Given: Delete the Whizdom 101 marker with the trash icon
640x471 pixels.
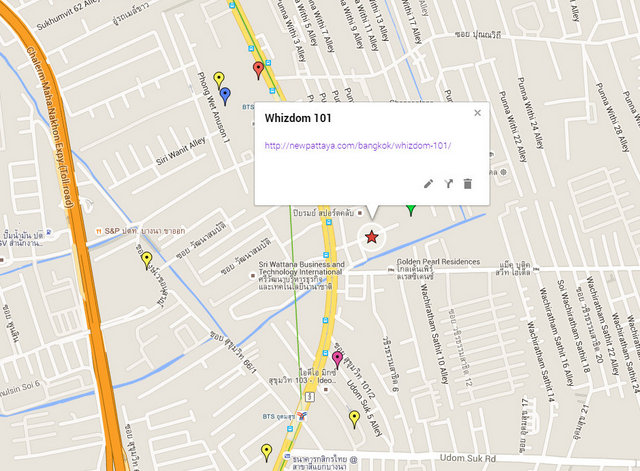Looking at the screenshot, I should pos(468,184).
